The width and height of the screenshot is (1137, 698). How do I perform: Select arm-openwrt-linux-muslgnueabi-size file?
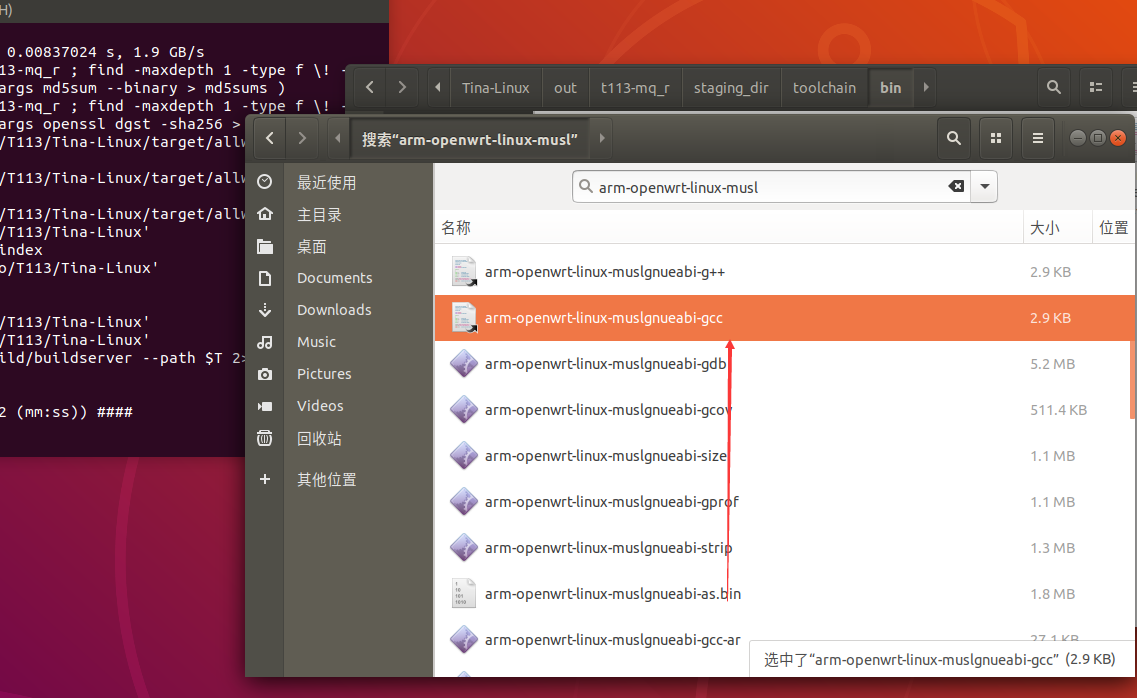click(x=785, y=456)
